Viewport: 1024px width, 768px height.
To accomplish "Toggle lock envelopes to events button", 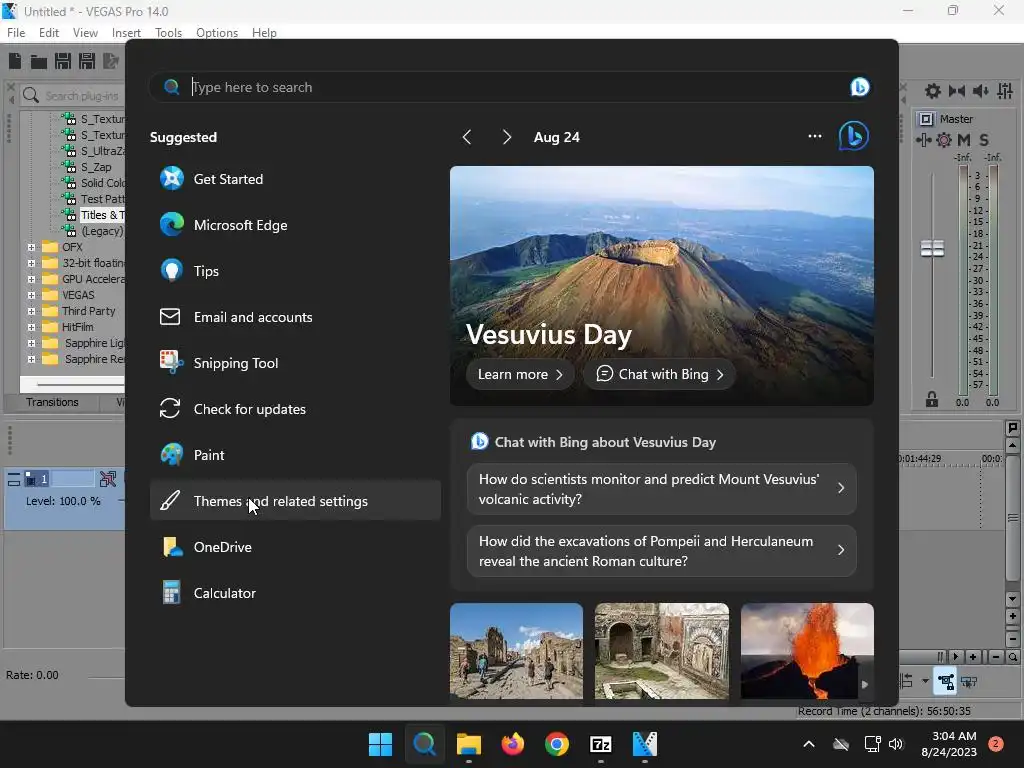I will tap(945, 682).
